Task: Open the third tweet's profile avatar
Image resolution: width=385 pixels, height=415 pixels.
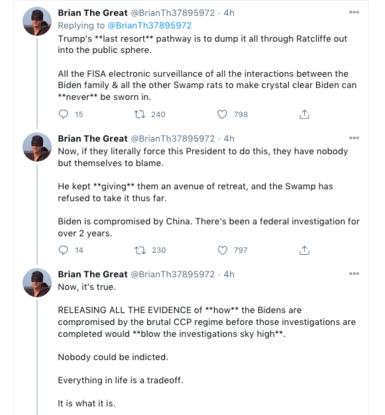Action: pyautogui.click(x=37, y=283)
